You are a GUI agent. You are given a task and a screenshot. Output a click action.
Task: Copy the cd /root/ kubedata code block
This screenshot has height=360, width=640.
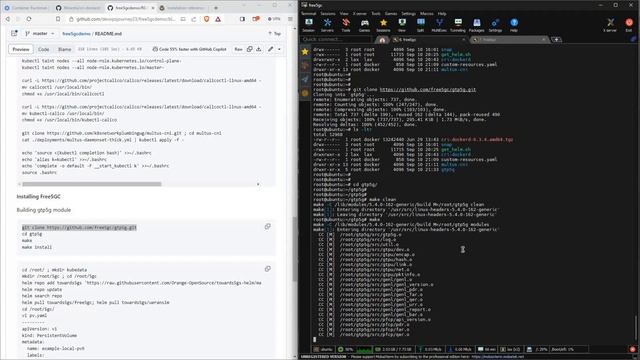coord(268,269)
